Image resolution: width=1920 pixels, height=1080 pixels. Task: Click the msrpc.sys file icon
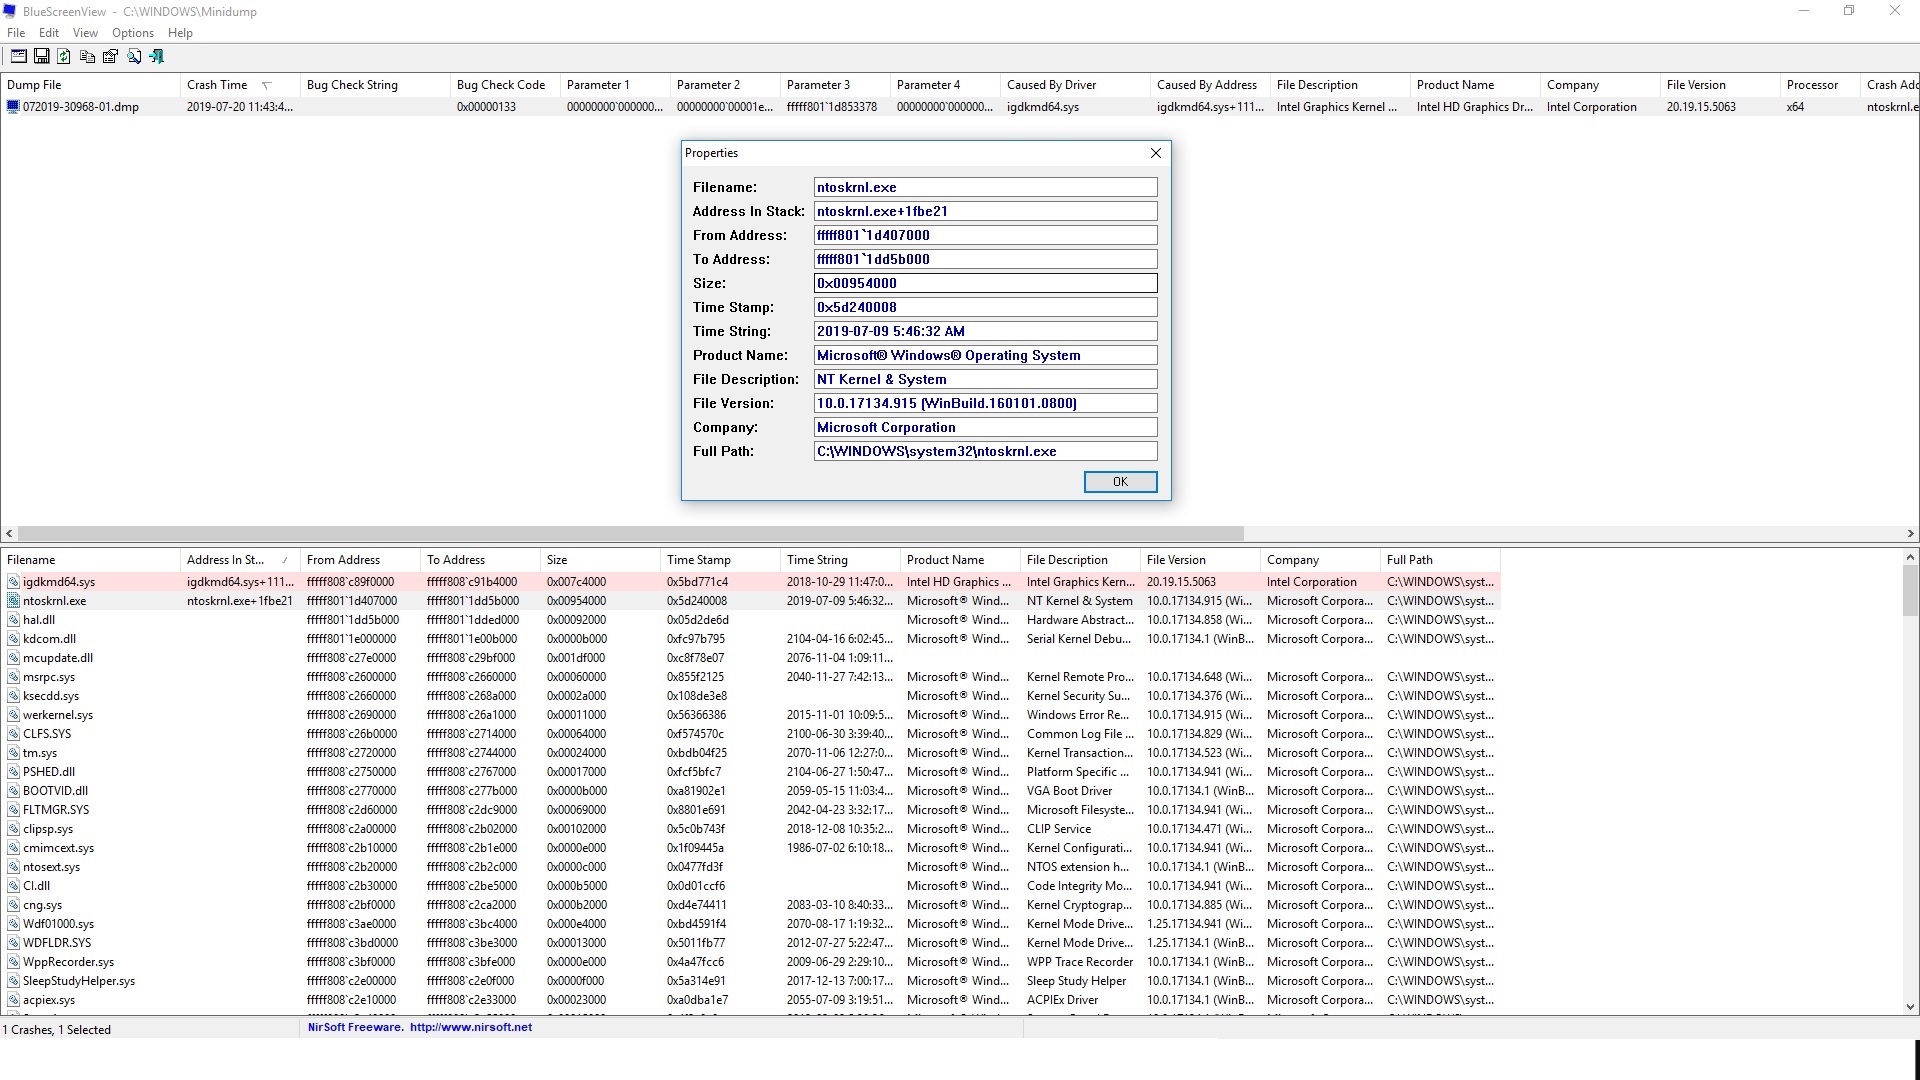[x=13, y=677]
